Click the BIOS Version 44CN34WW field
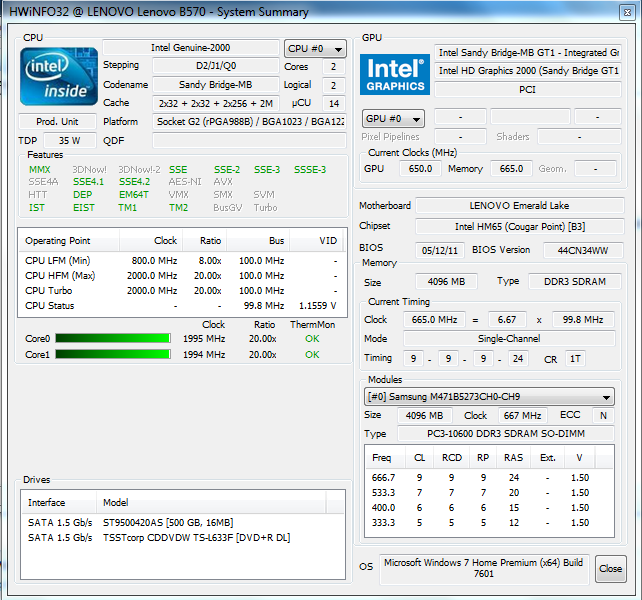Screen dimensions: 642x600 (x=583, y=249)
